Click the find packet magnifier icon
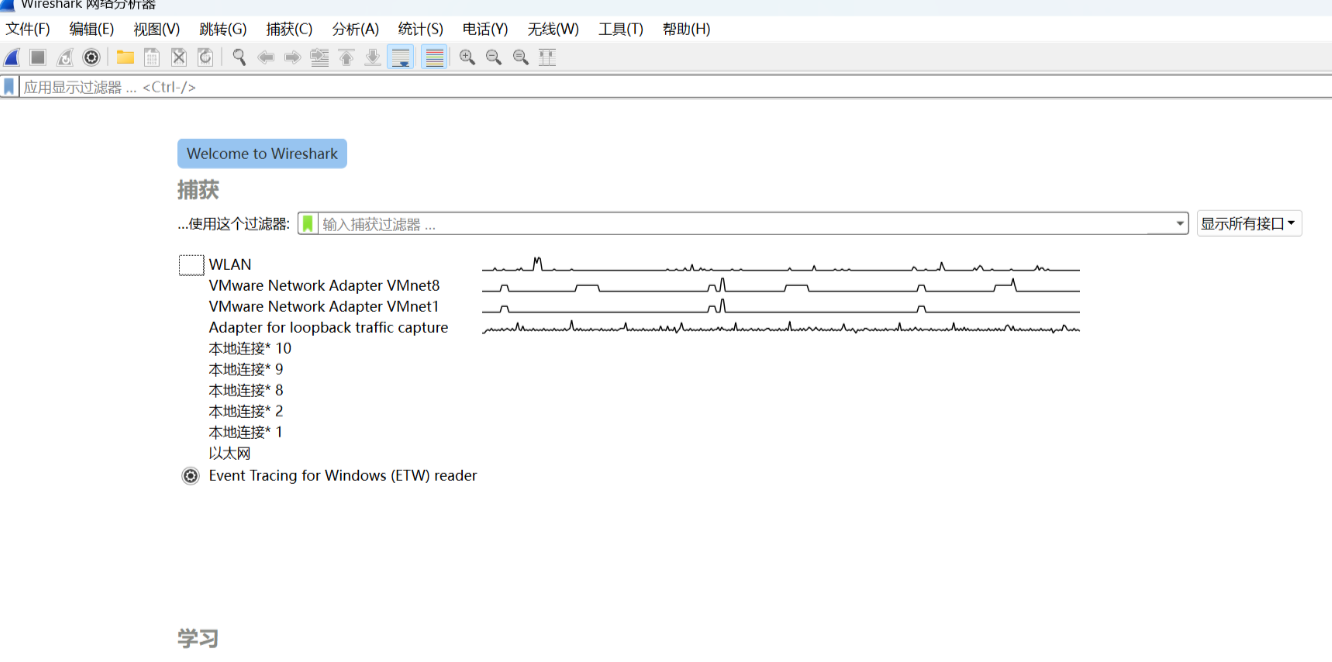The image size is (1332, 662). tap(239, 57)
